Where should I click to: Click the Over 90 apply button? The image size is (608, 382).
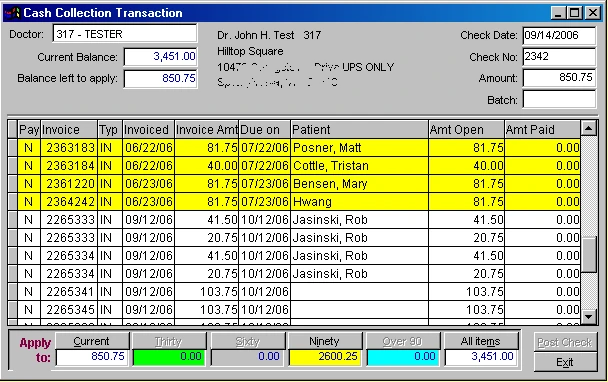point(402,341)
